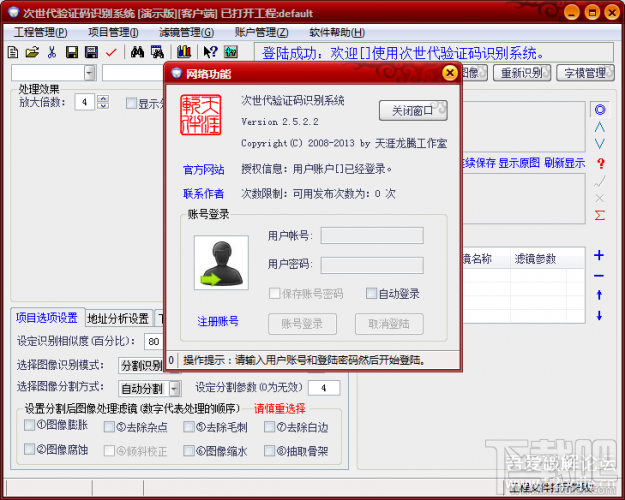Increase 放大倍数 with the spinner up arrow

click(103, 98)
